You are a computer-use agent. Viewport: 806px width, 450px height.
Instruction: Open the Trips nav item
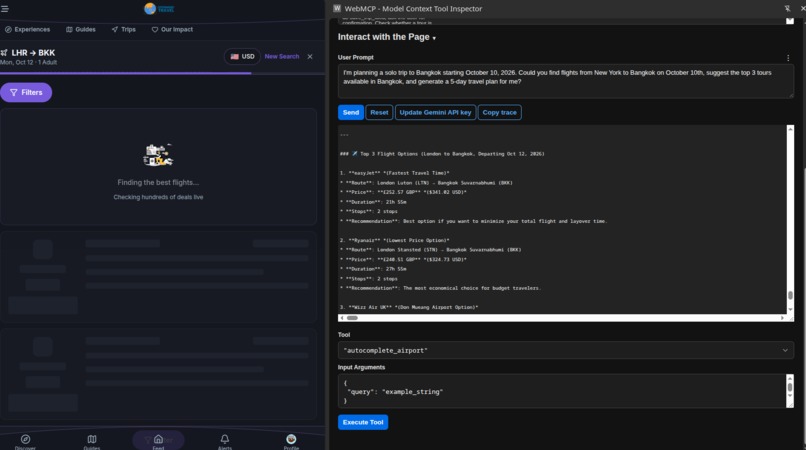coord(124,29)
